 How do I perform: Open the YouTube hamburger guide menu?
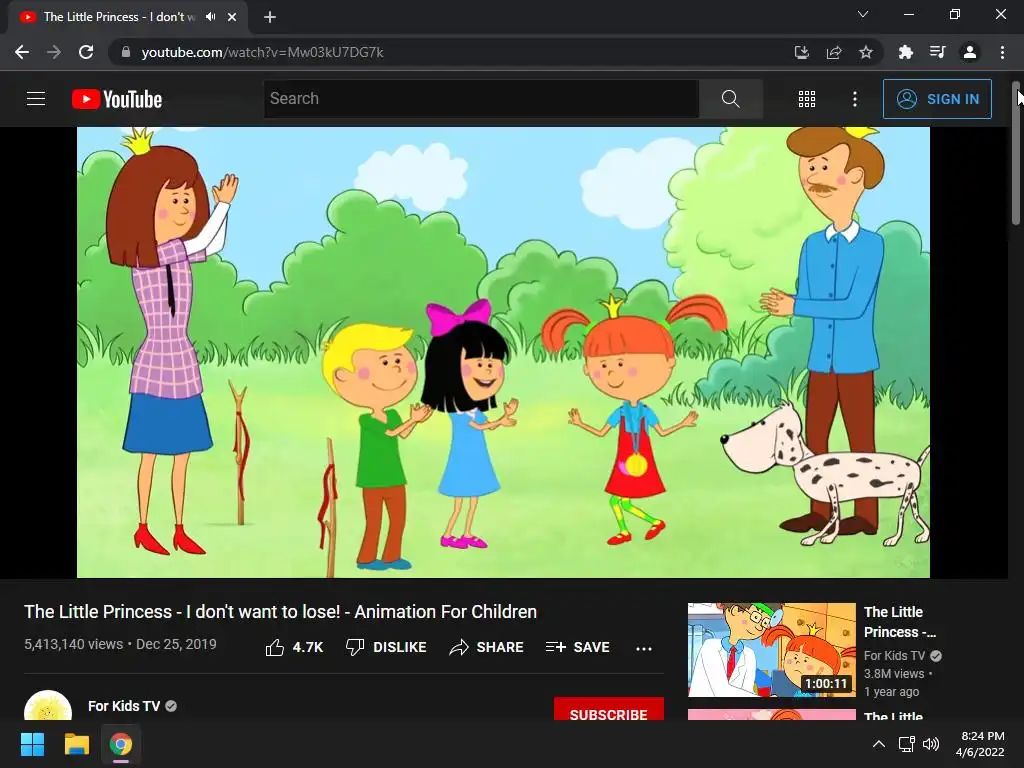pyautogui.click(x=36, y=99)
